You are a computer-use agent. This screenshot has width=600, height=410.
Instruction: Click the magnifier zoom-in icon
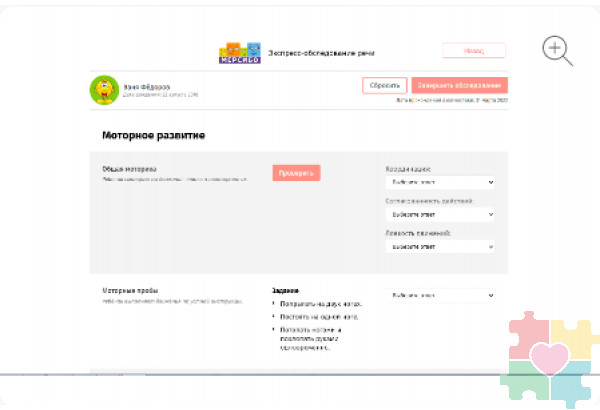click(x=557, y=50)
